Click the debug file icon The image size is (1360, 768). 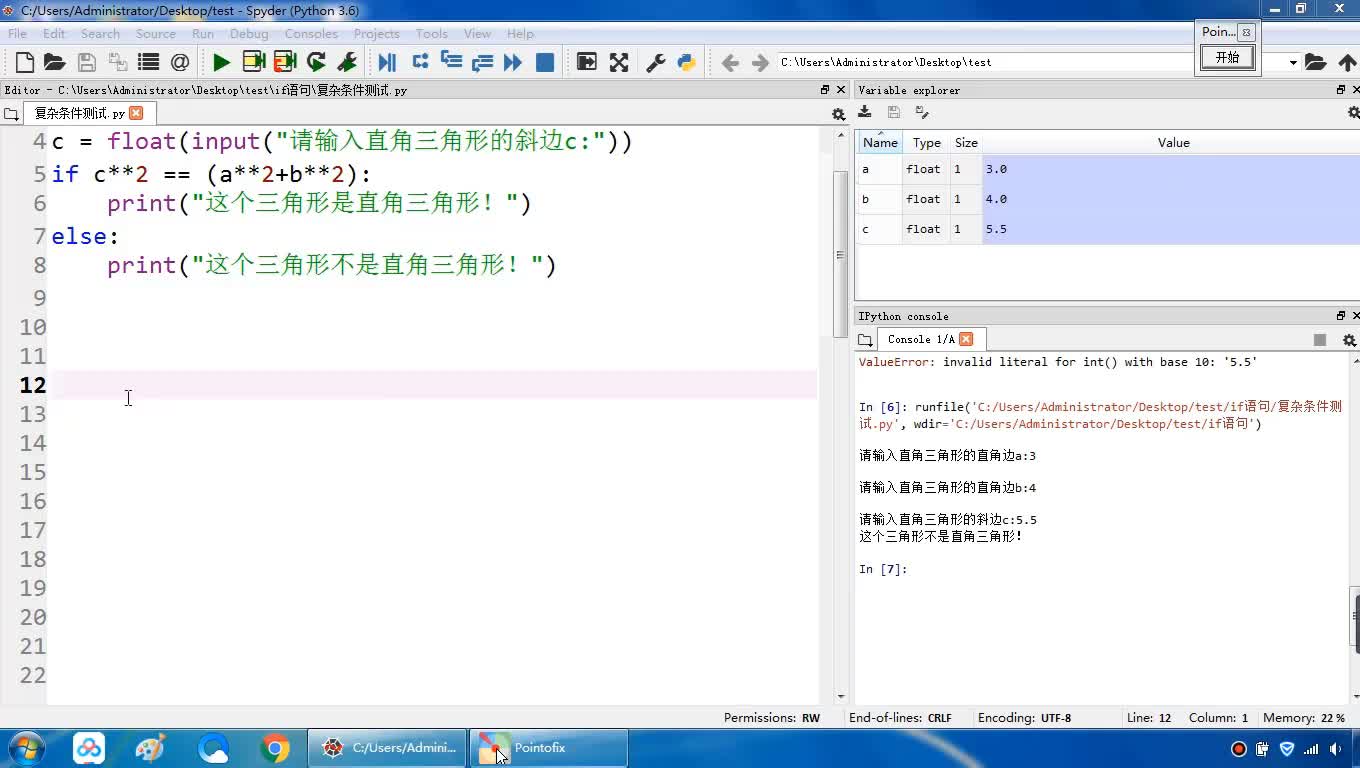click(x=387, y=62)
